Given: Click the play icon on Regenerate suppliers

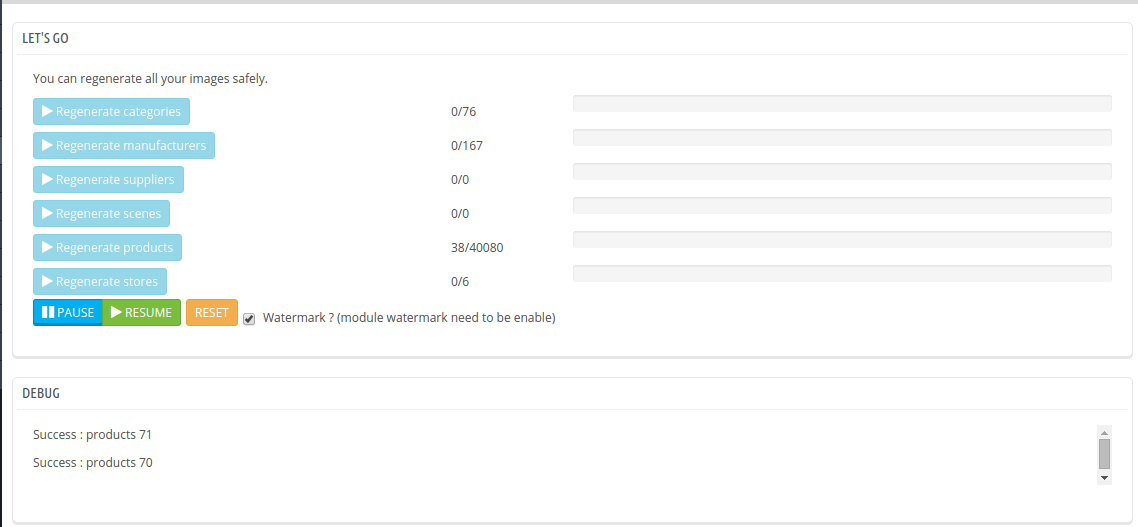Looking at the screenshot, I should tap(47, 179).
